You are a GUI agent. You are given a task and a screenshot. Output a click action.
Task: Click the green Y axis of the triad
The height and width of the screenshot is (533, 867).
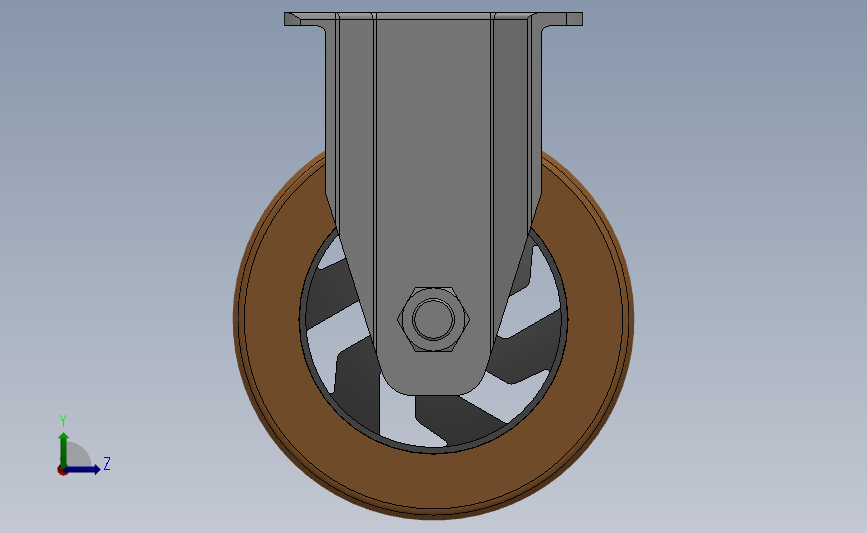point(64,450)
